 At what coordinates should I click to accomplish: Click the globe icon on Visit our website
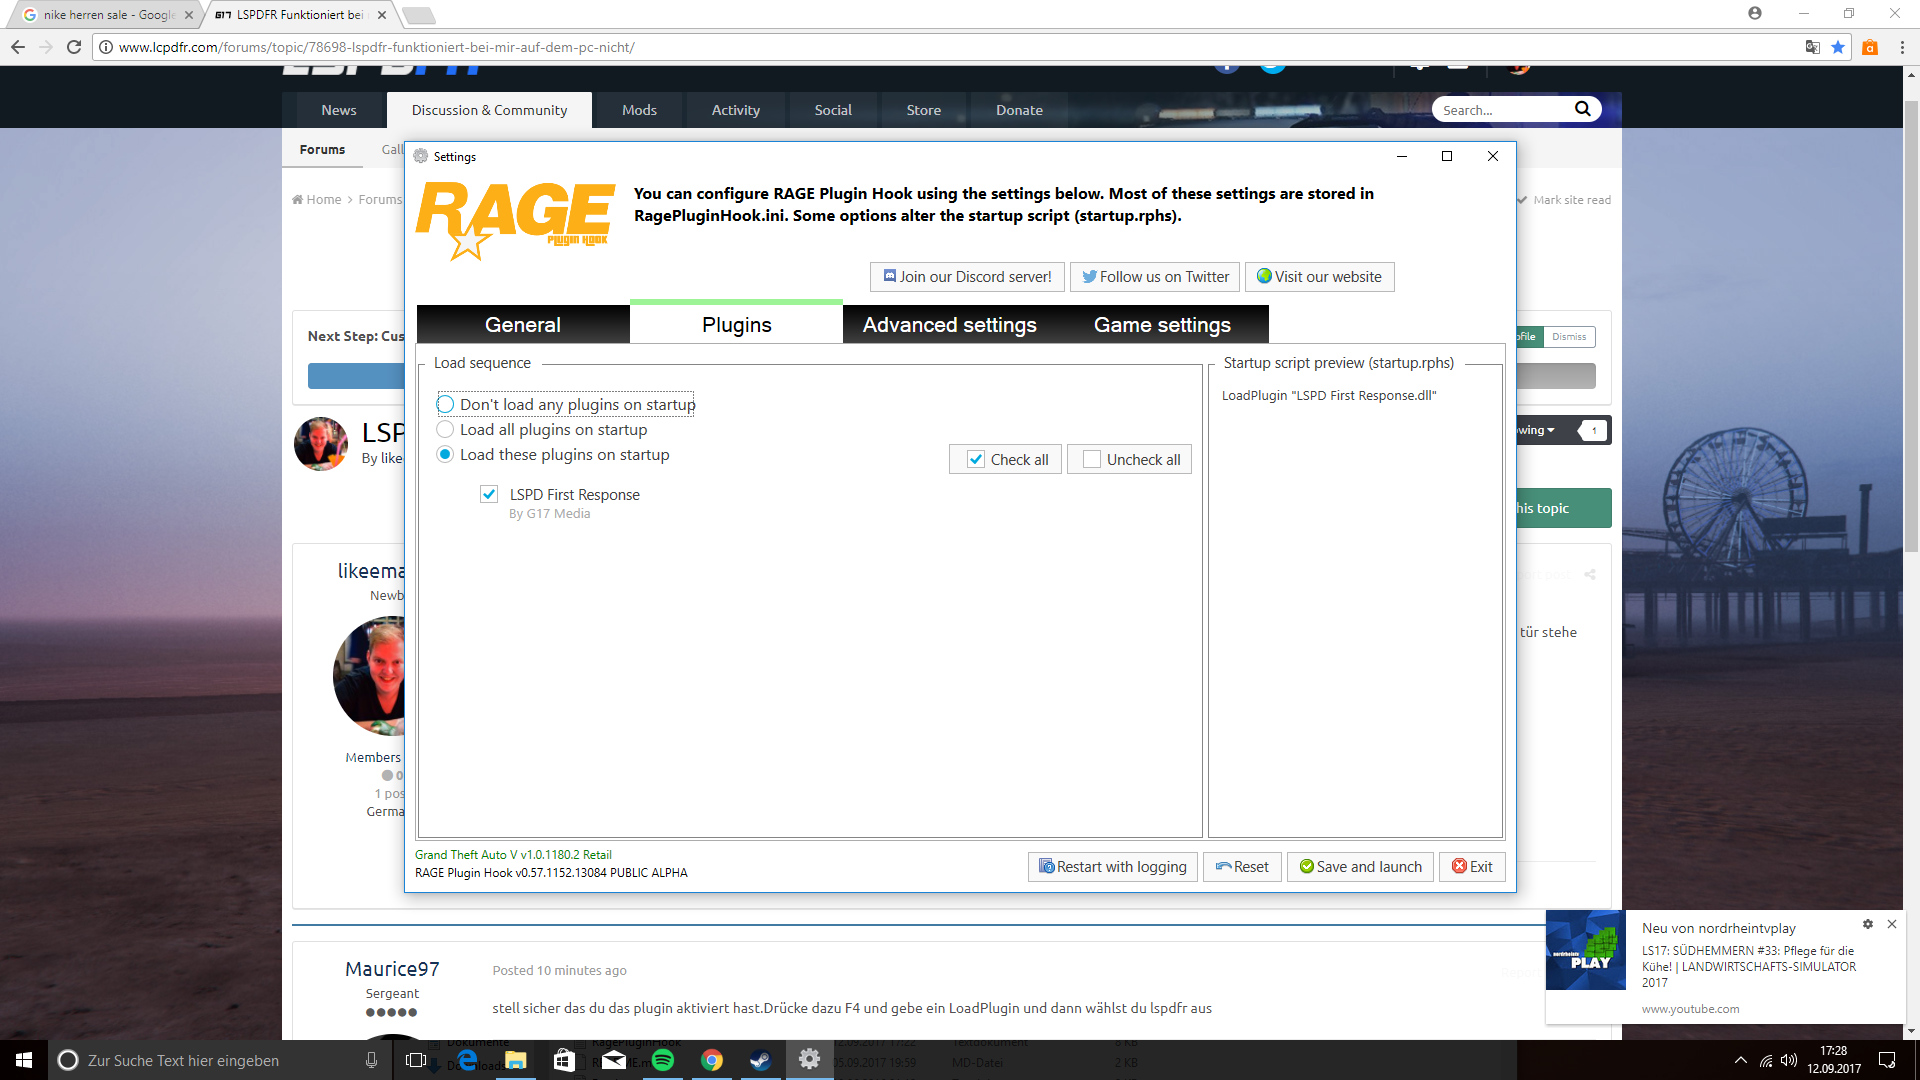(x=1264, y=276)
